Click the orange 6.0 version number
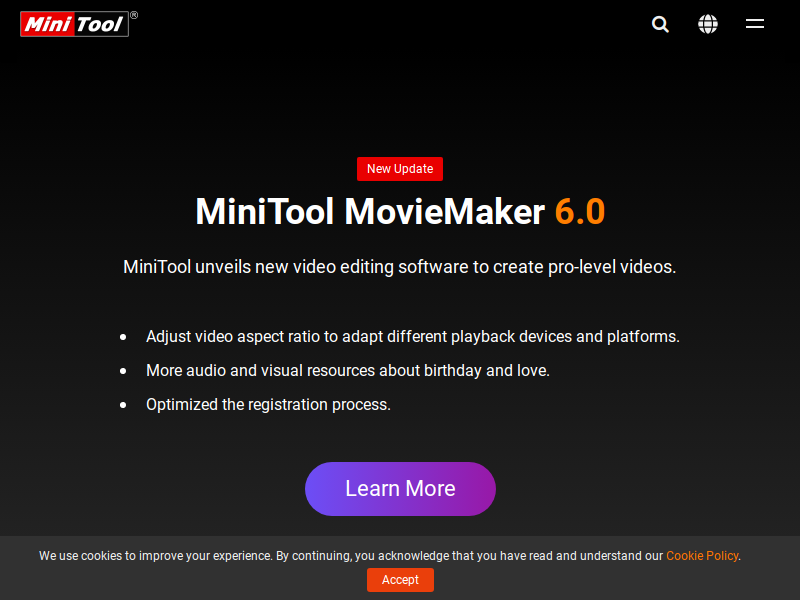800x600 pixels. click(x=580, y=211)
